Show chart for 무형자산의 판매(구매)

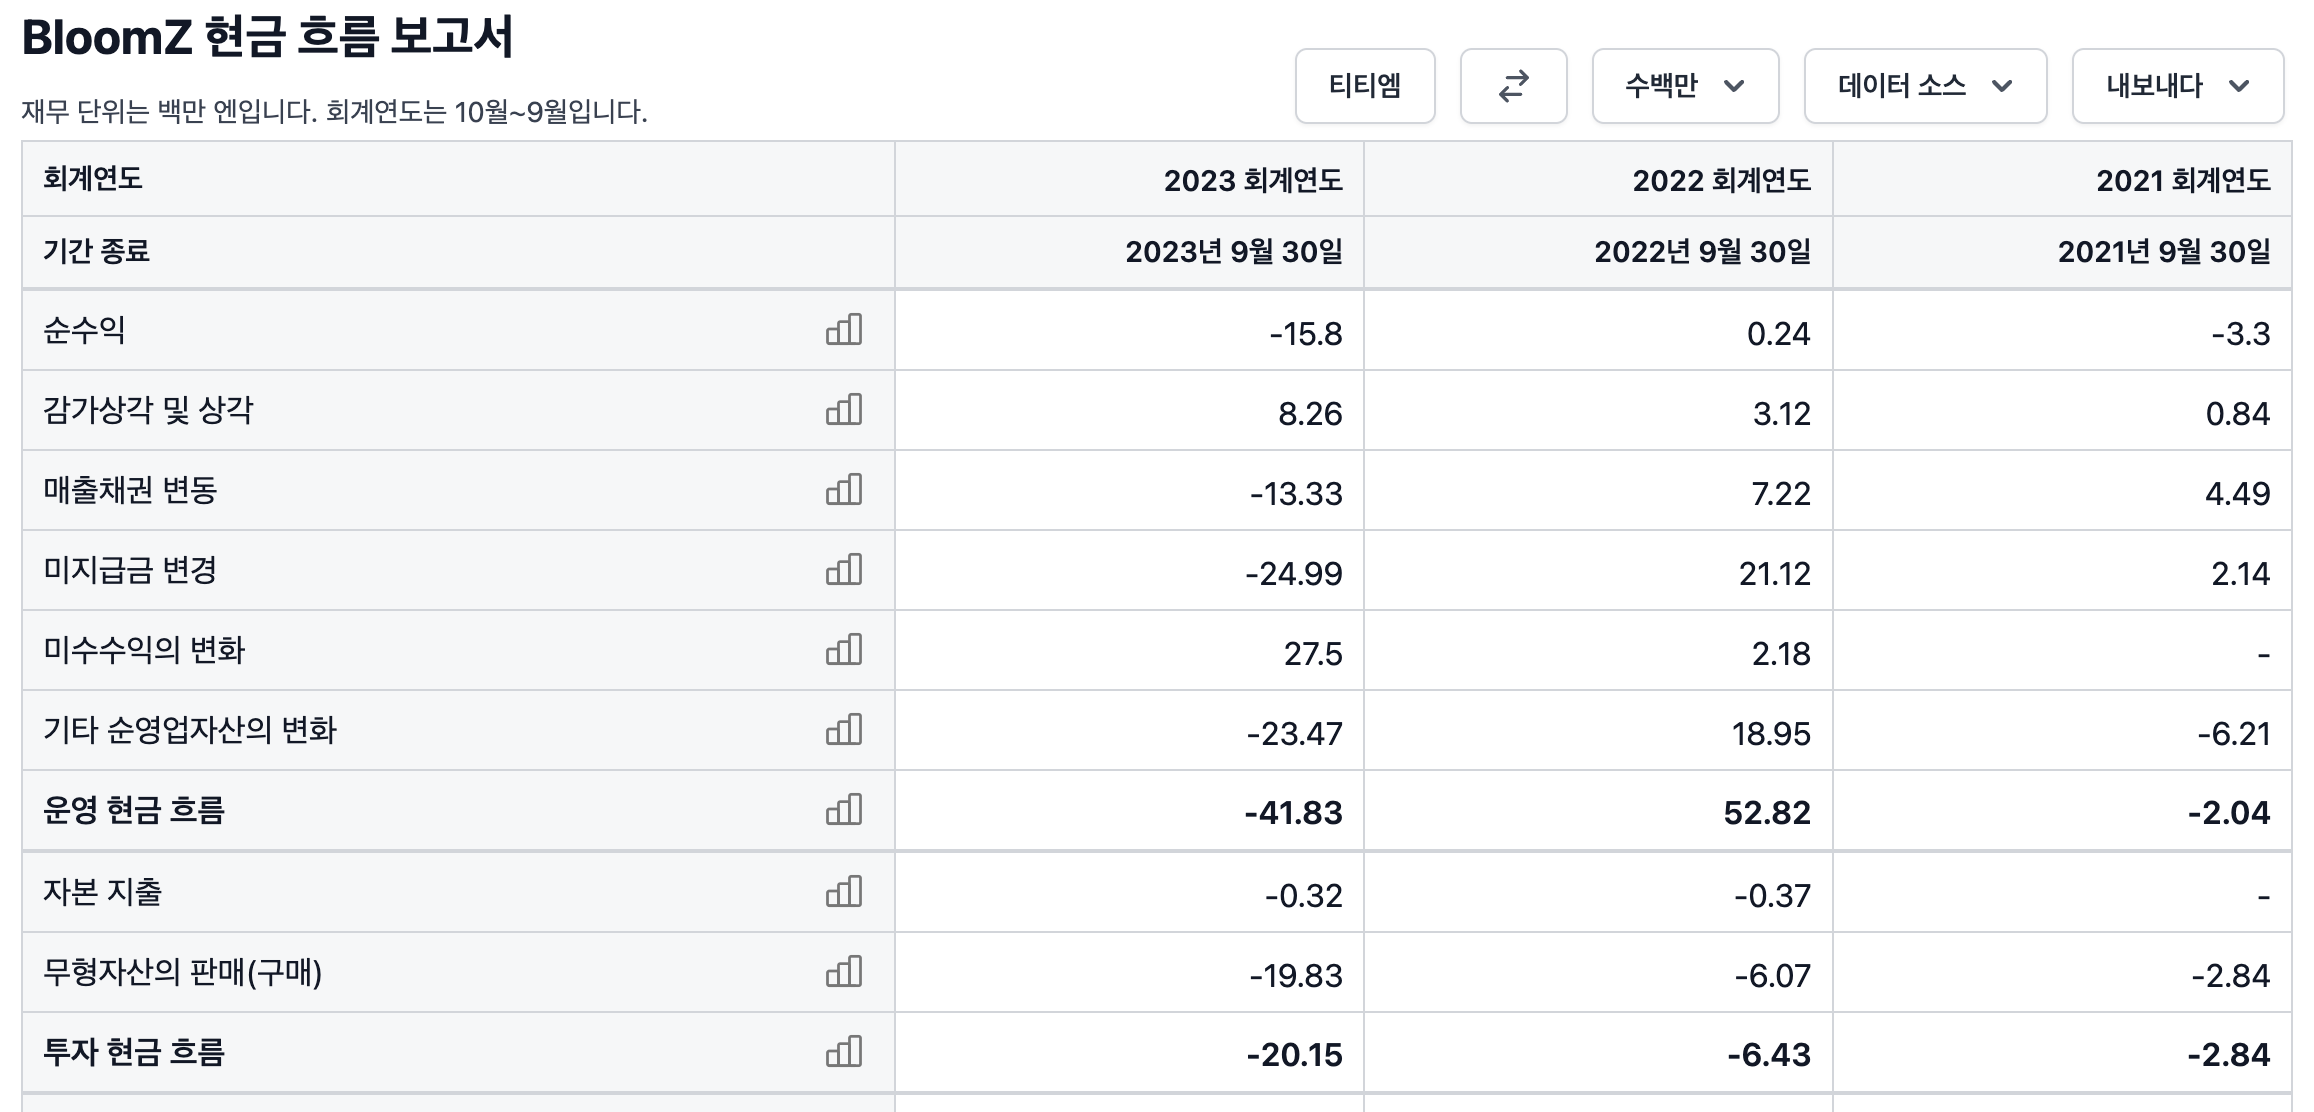pyautogui.click(x=844, y=972)
